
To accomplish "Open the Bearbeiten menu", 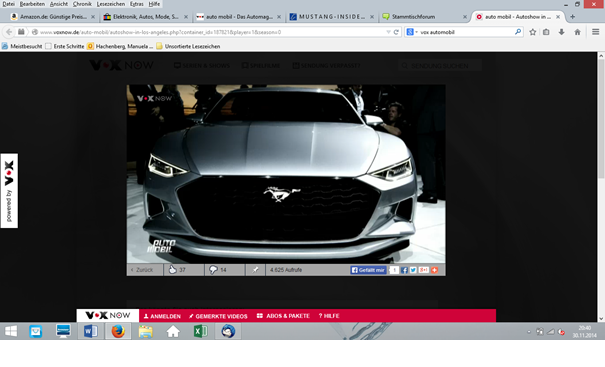I will tap(32, 4).
